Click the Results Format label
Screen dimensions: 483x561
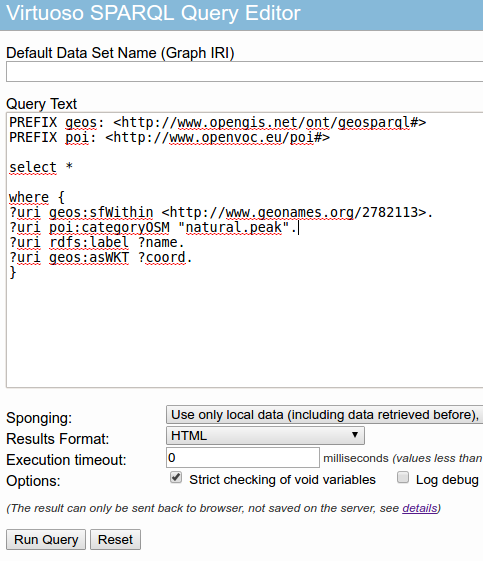click(x=58, y=439)
